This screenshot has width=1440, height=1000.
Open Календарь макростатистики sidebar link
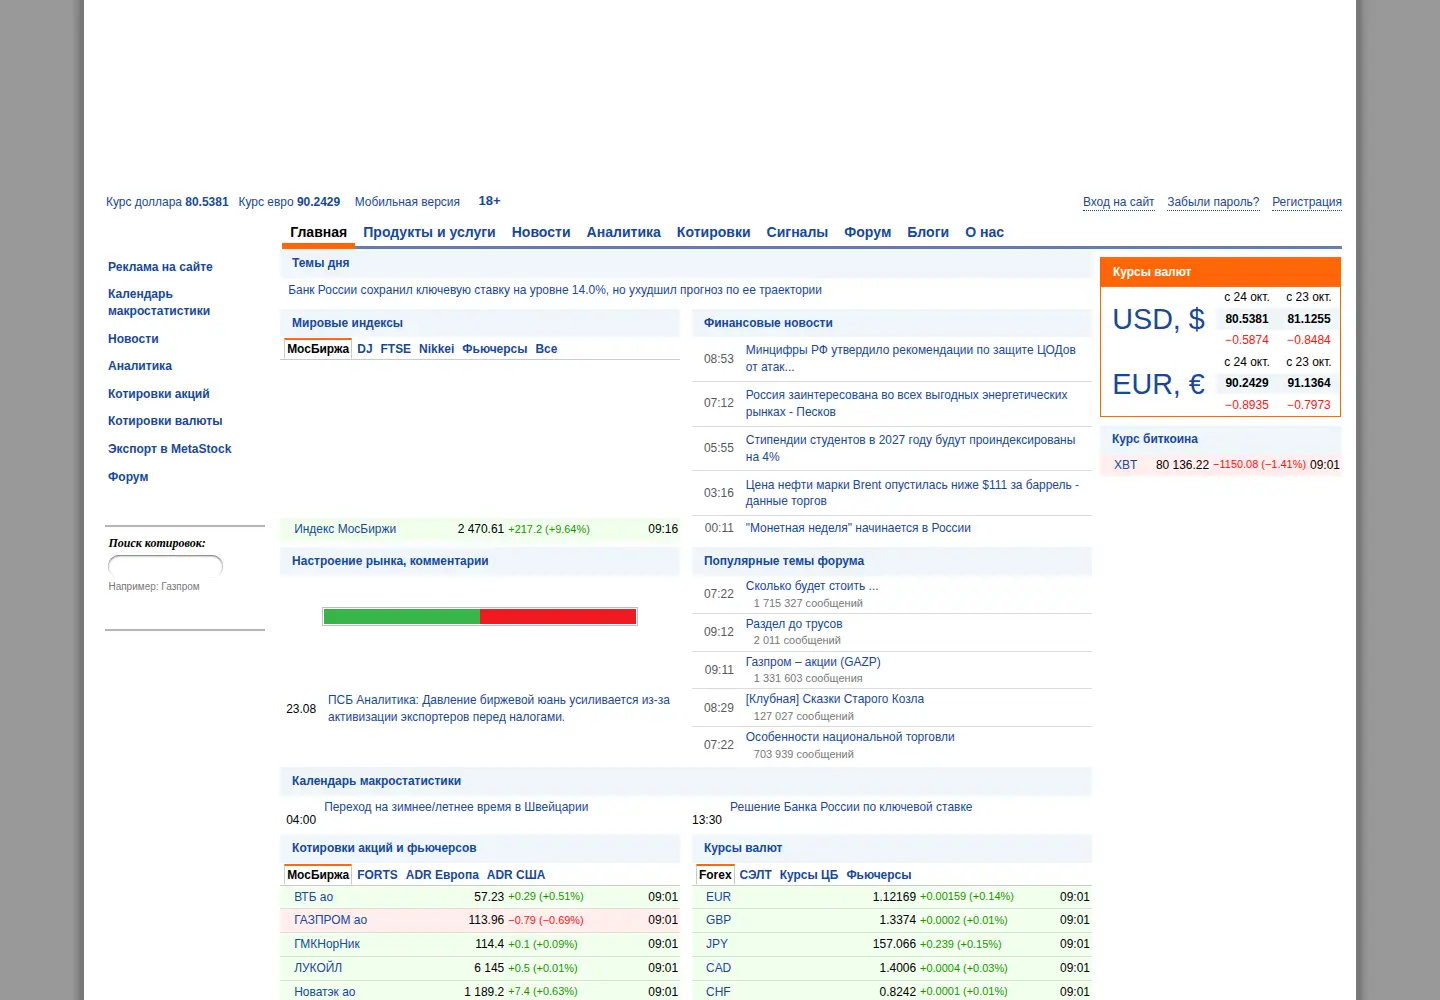click(x=159, y=302)
